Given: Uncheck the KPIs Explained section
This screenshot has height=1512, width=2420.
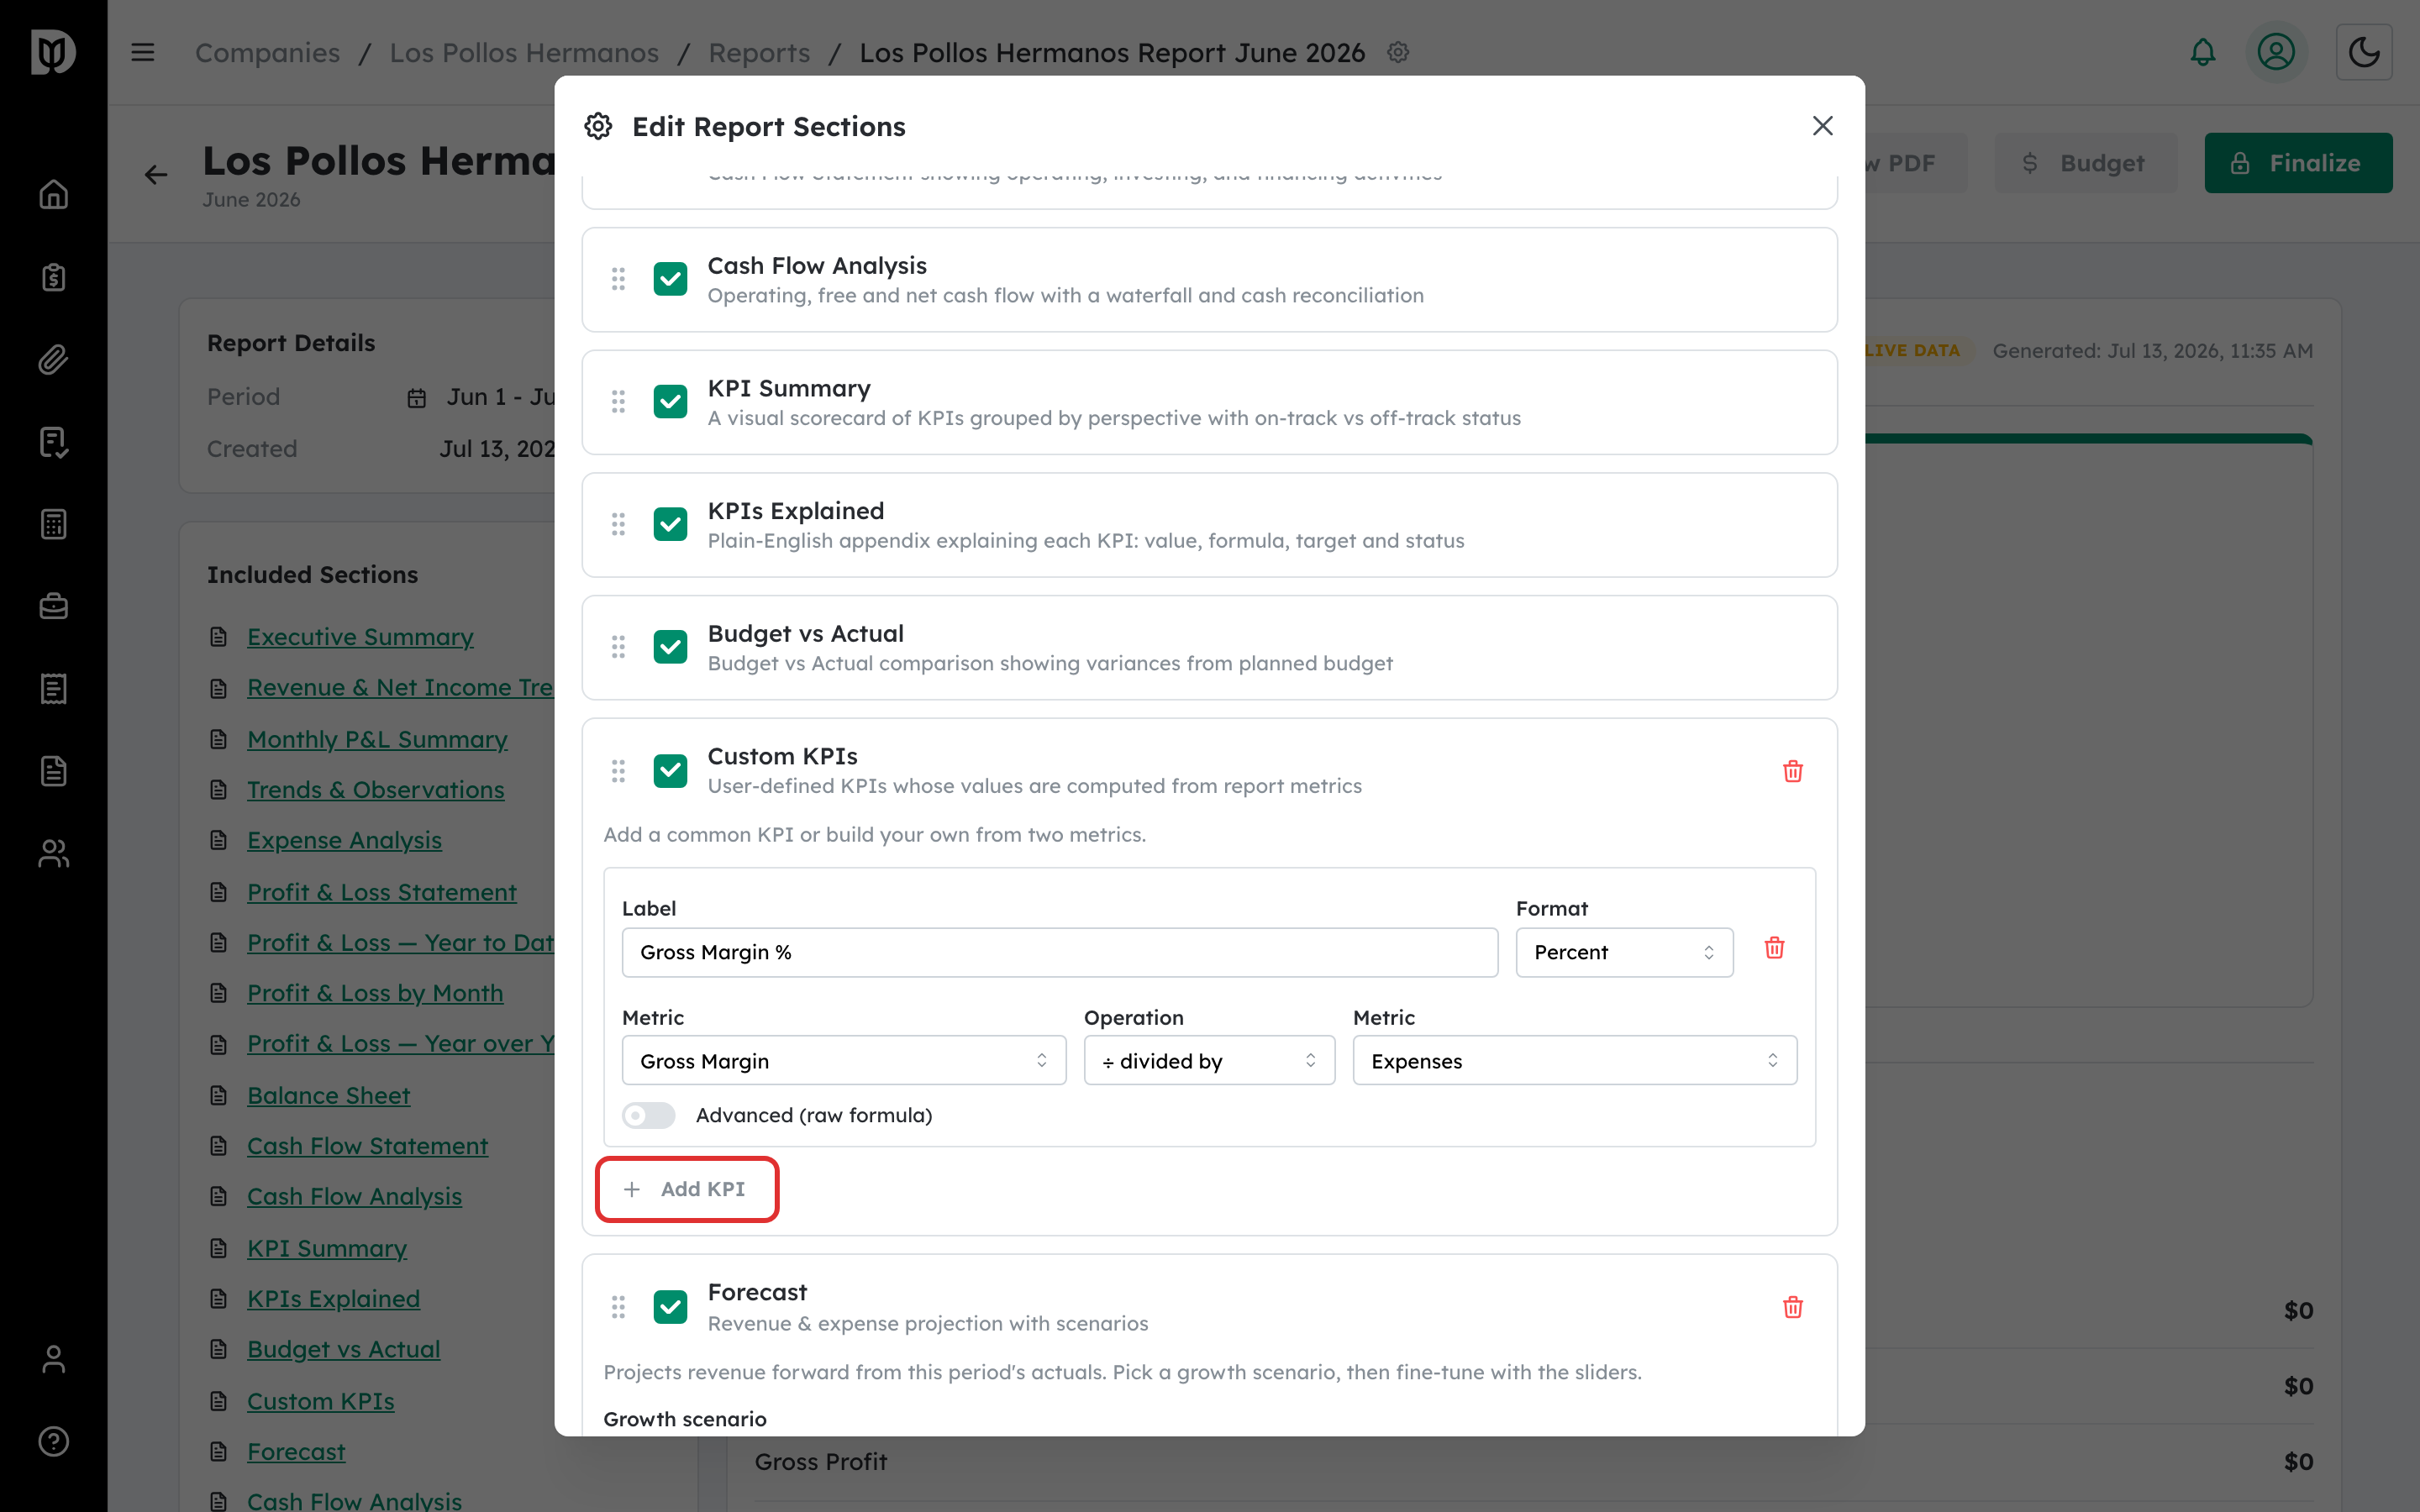Looking at the screenshot, I should (670, 524).
